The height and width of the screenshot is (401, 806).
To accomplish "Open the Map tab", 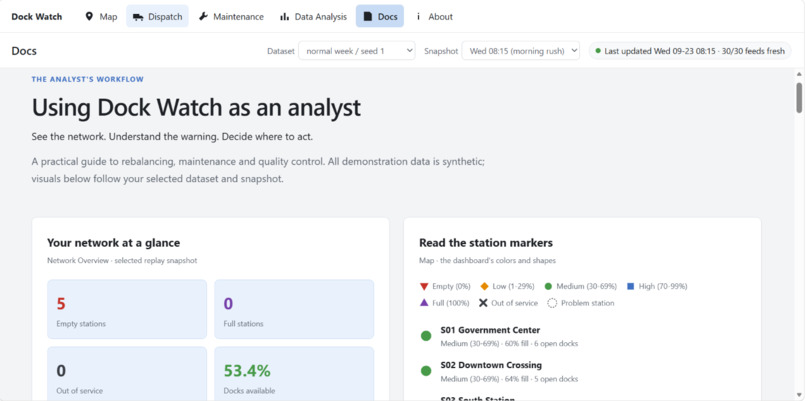I will (101, 16).
